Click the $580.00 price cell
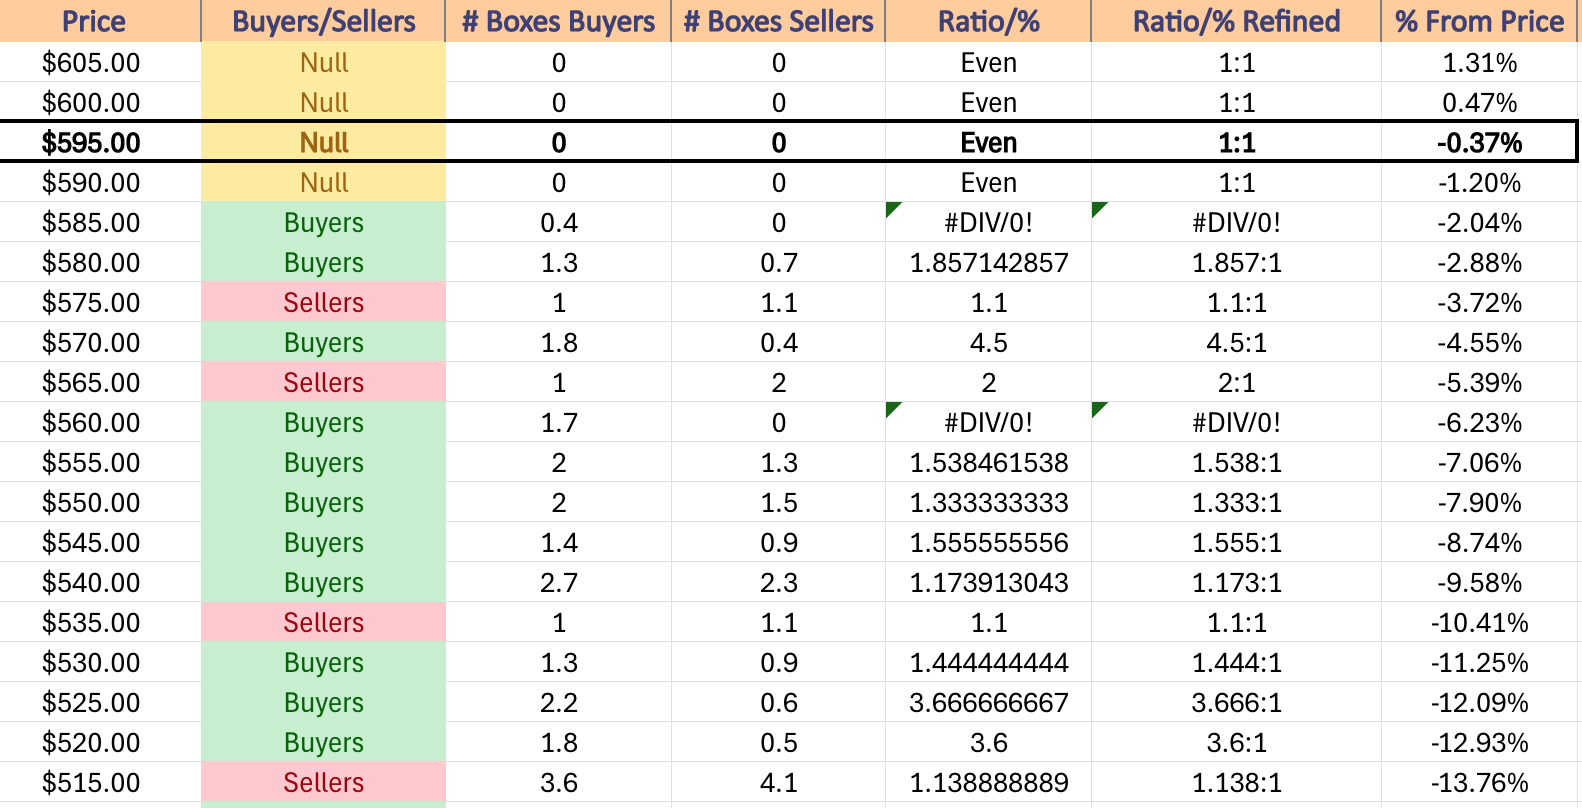This screenshot has width=1582, height=808. coord(100,262)
